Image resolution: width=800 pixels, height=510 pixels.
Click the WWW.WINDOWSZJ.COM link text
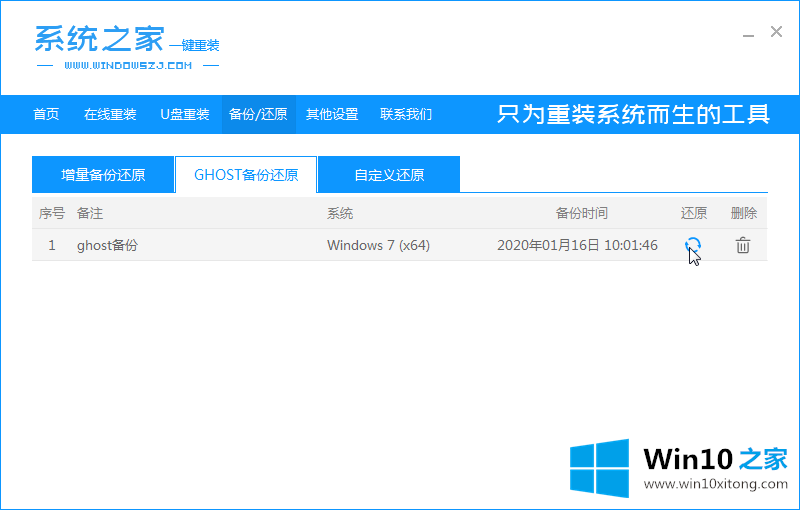click(128, 65)
